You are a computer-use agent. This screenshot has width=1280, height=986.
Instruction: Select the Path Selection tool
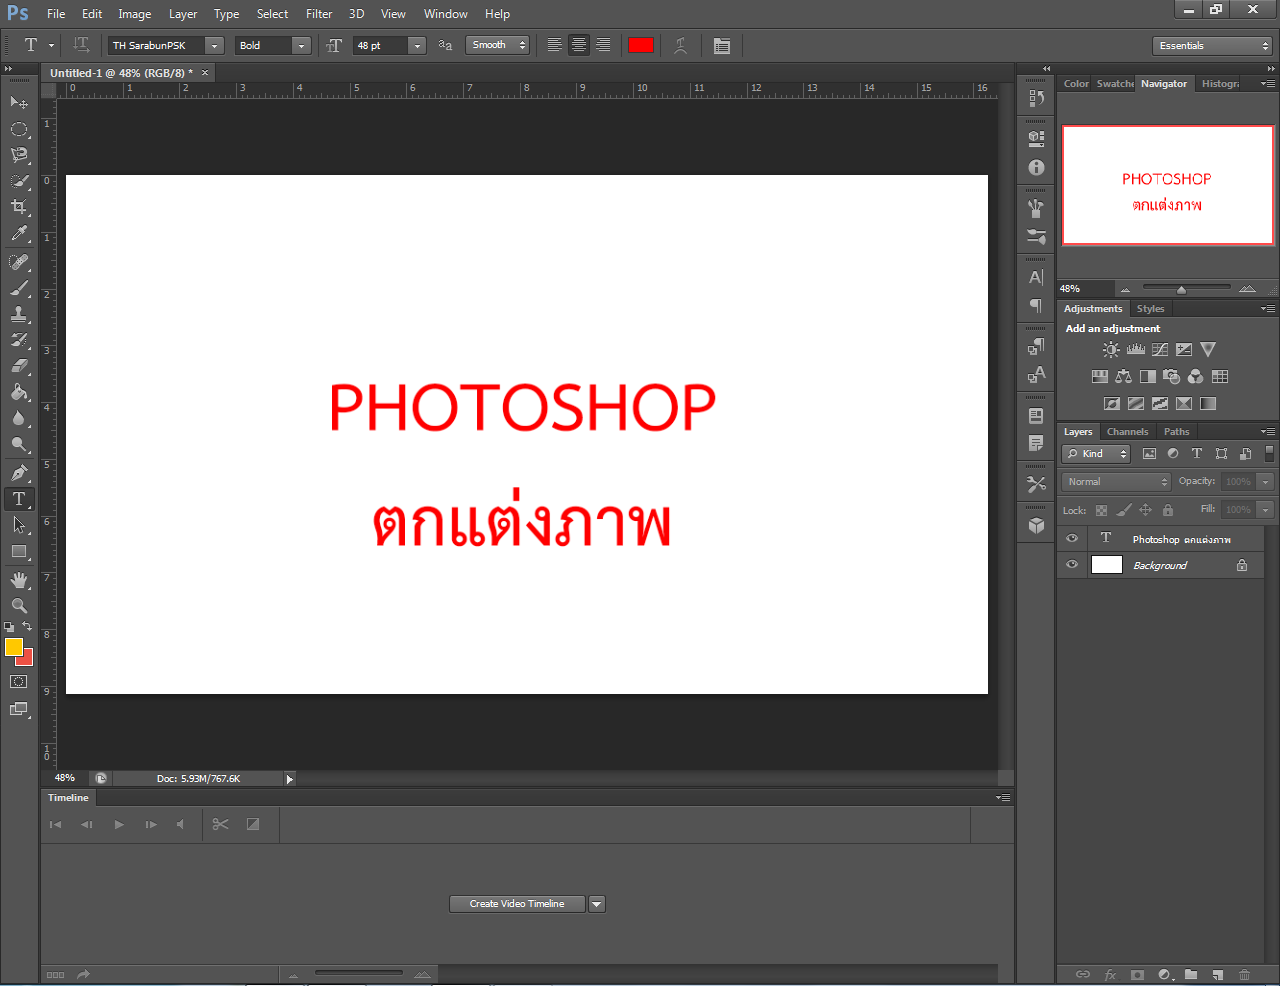pyautogui.click(x=19, y=525)
